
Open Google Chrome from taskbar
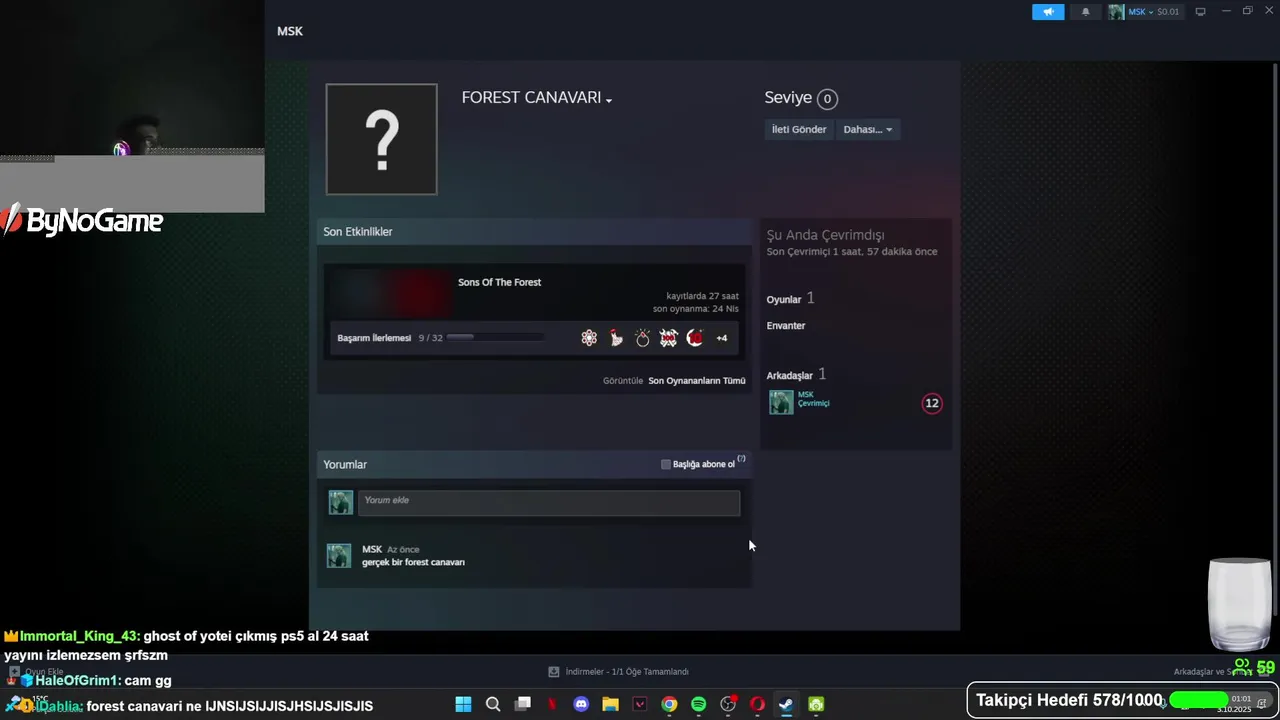(x=669, y=704)
